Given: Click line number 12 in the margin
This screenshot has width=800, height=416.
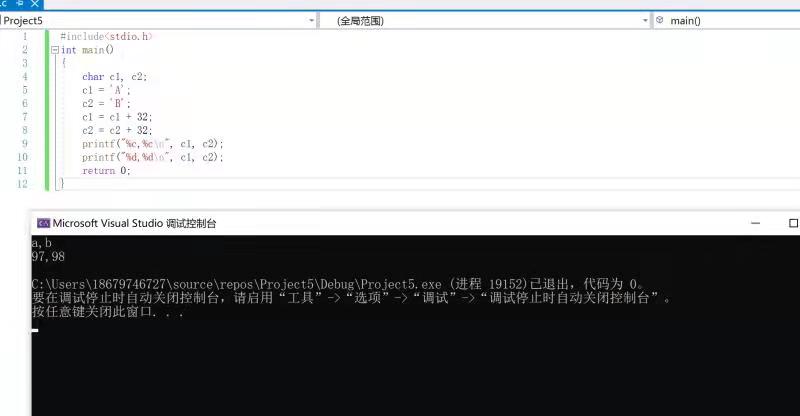Looking at the screenshot, I should coord(22,184).
